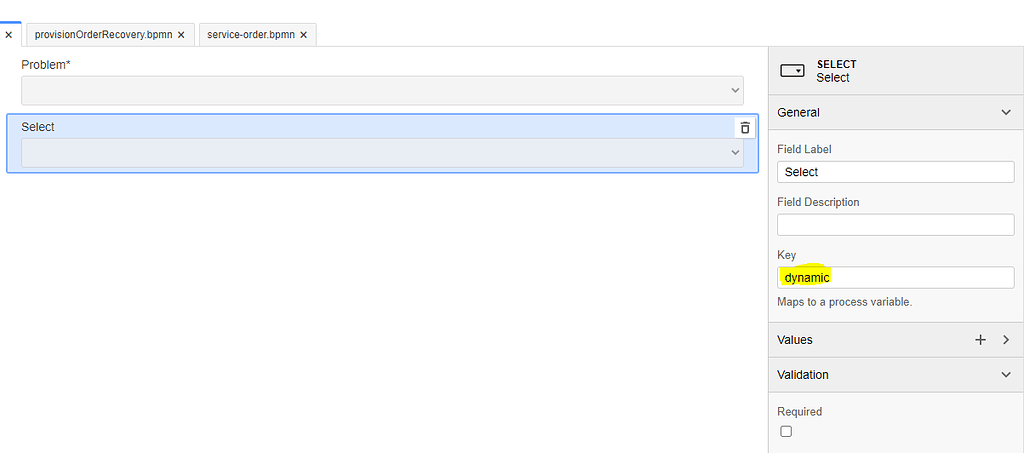
Task: Expand the Values section chevron
Action: click(x=1006, y=339)
